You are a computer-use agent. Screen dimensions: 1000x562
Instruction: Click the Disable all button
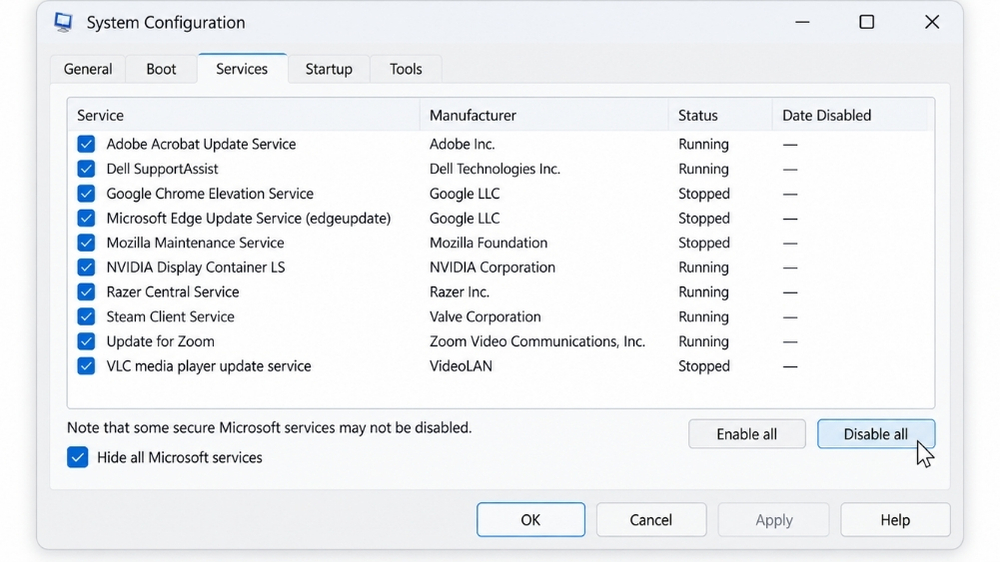point(876,434)
